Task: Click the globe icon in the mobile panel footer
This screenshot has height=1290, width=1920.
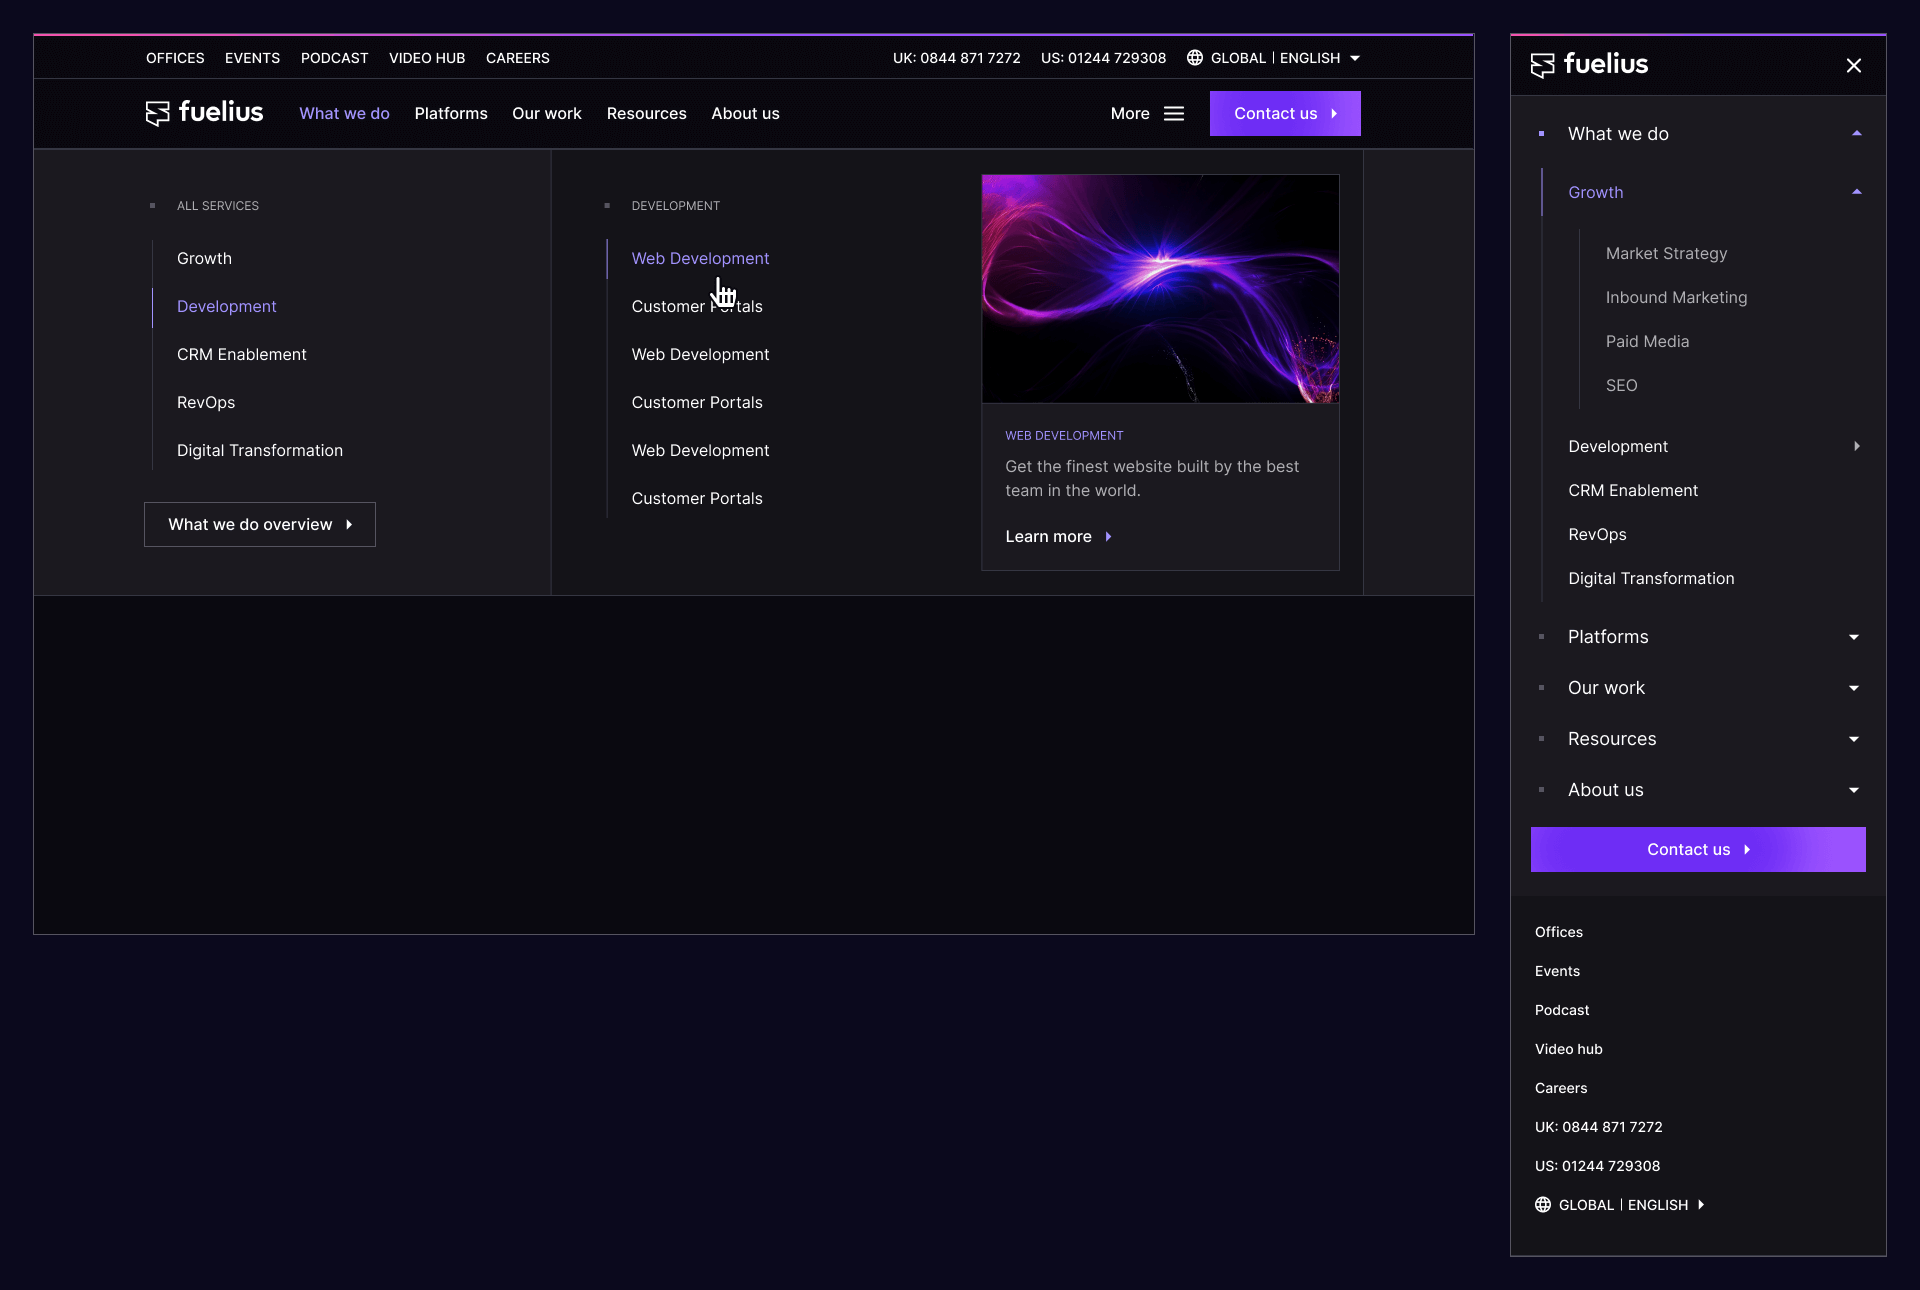Action: (x=1543, y=1205)
